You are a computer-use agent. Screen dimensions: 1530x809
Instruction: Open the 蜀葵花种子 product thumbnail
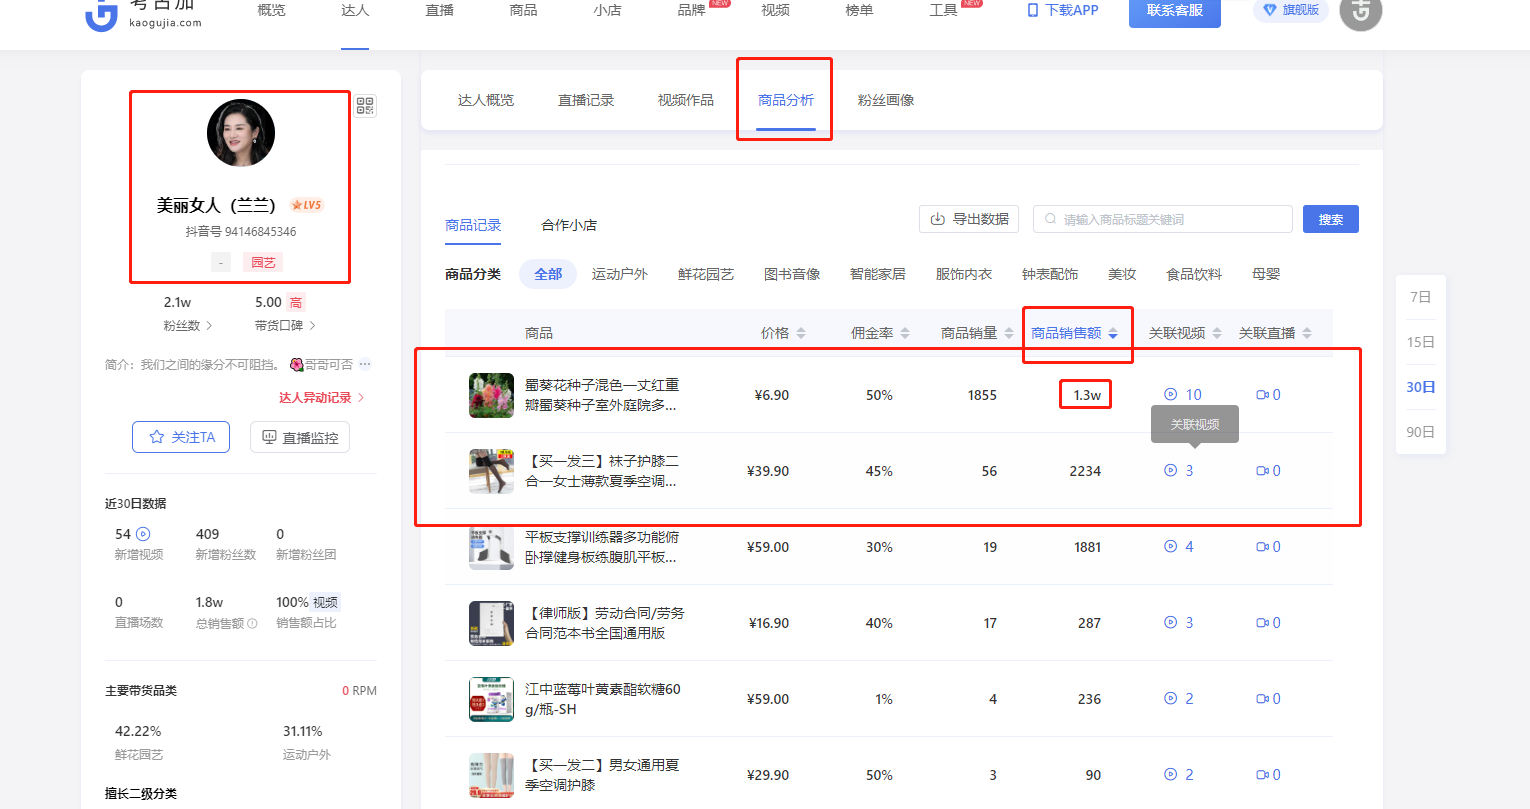491,395
